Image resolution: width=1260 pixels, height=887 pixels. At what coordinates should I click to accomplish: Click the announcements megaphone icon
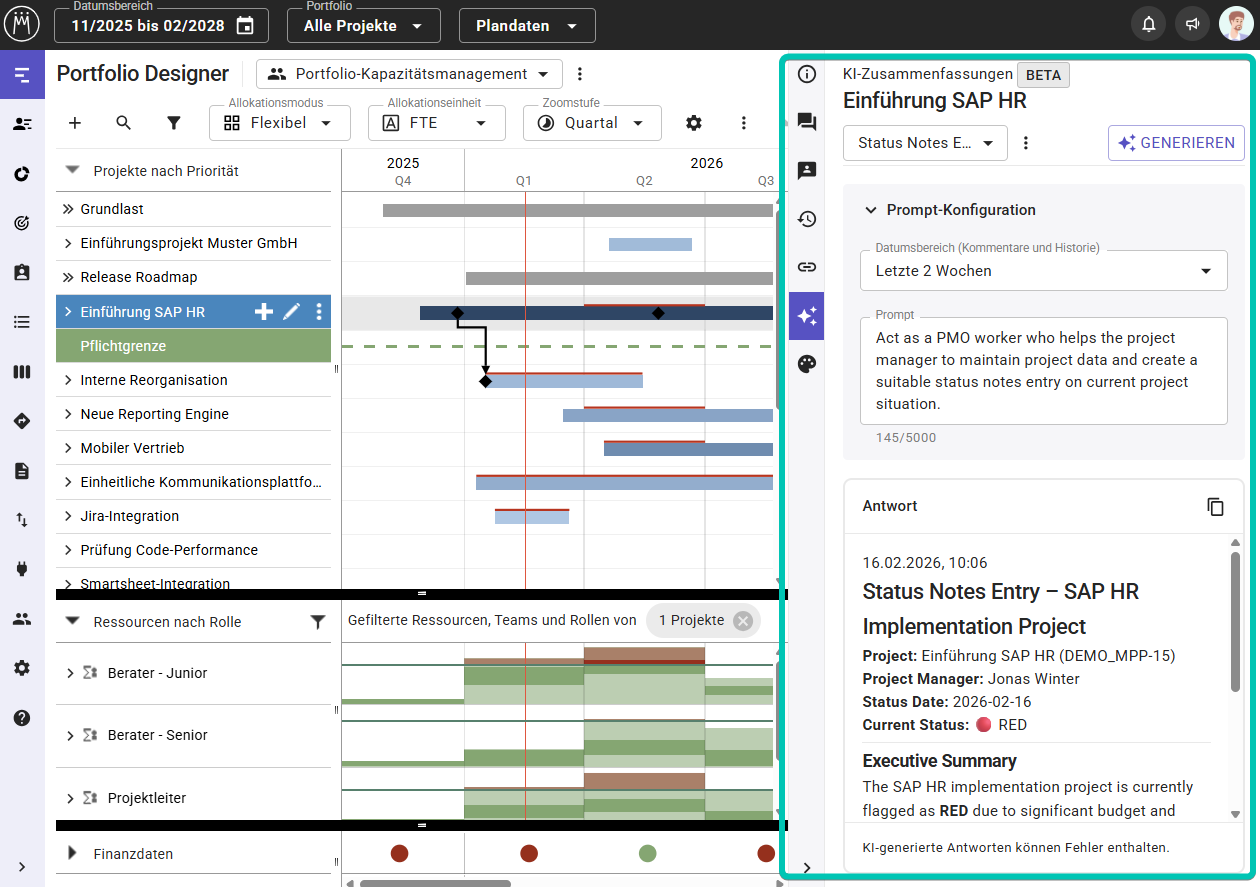click(1192, 25)
